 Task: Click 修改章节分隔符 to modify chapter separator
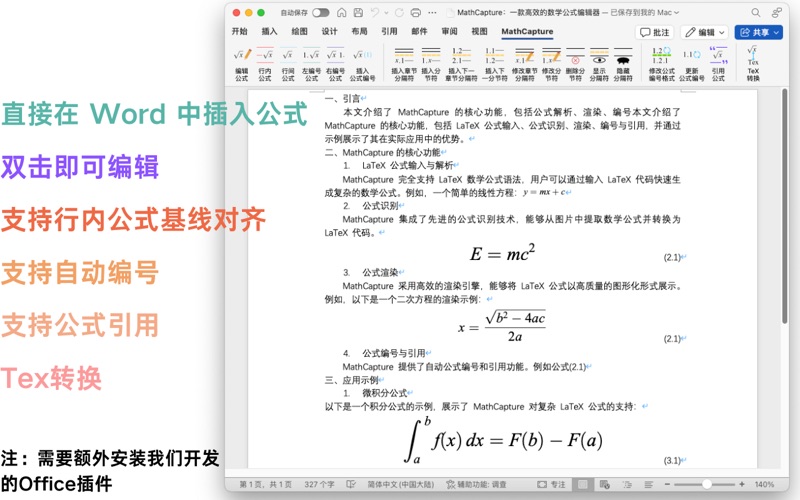[524, 64]
